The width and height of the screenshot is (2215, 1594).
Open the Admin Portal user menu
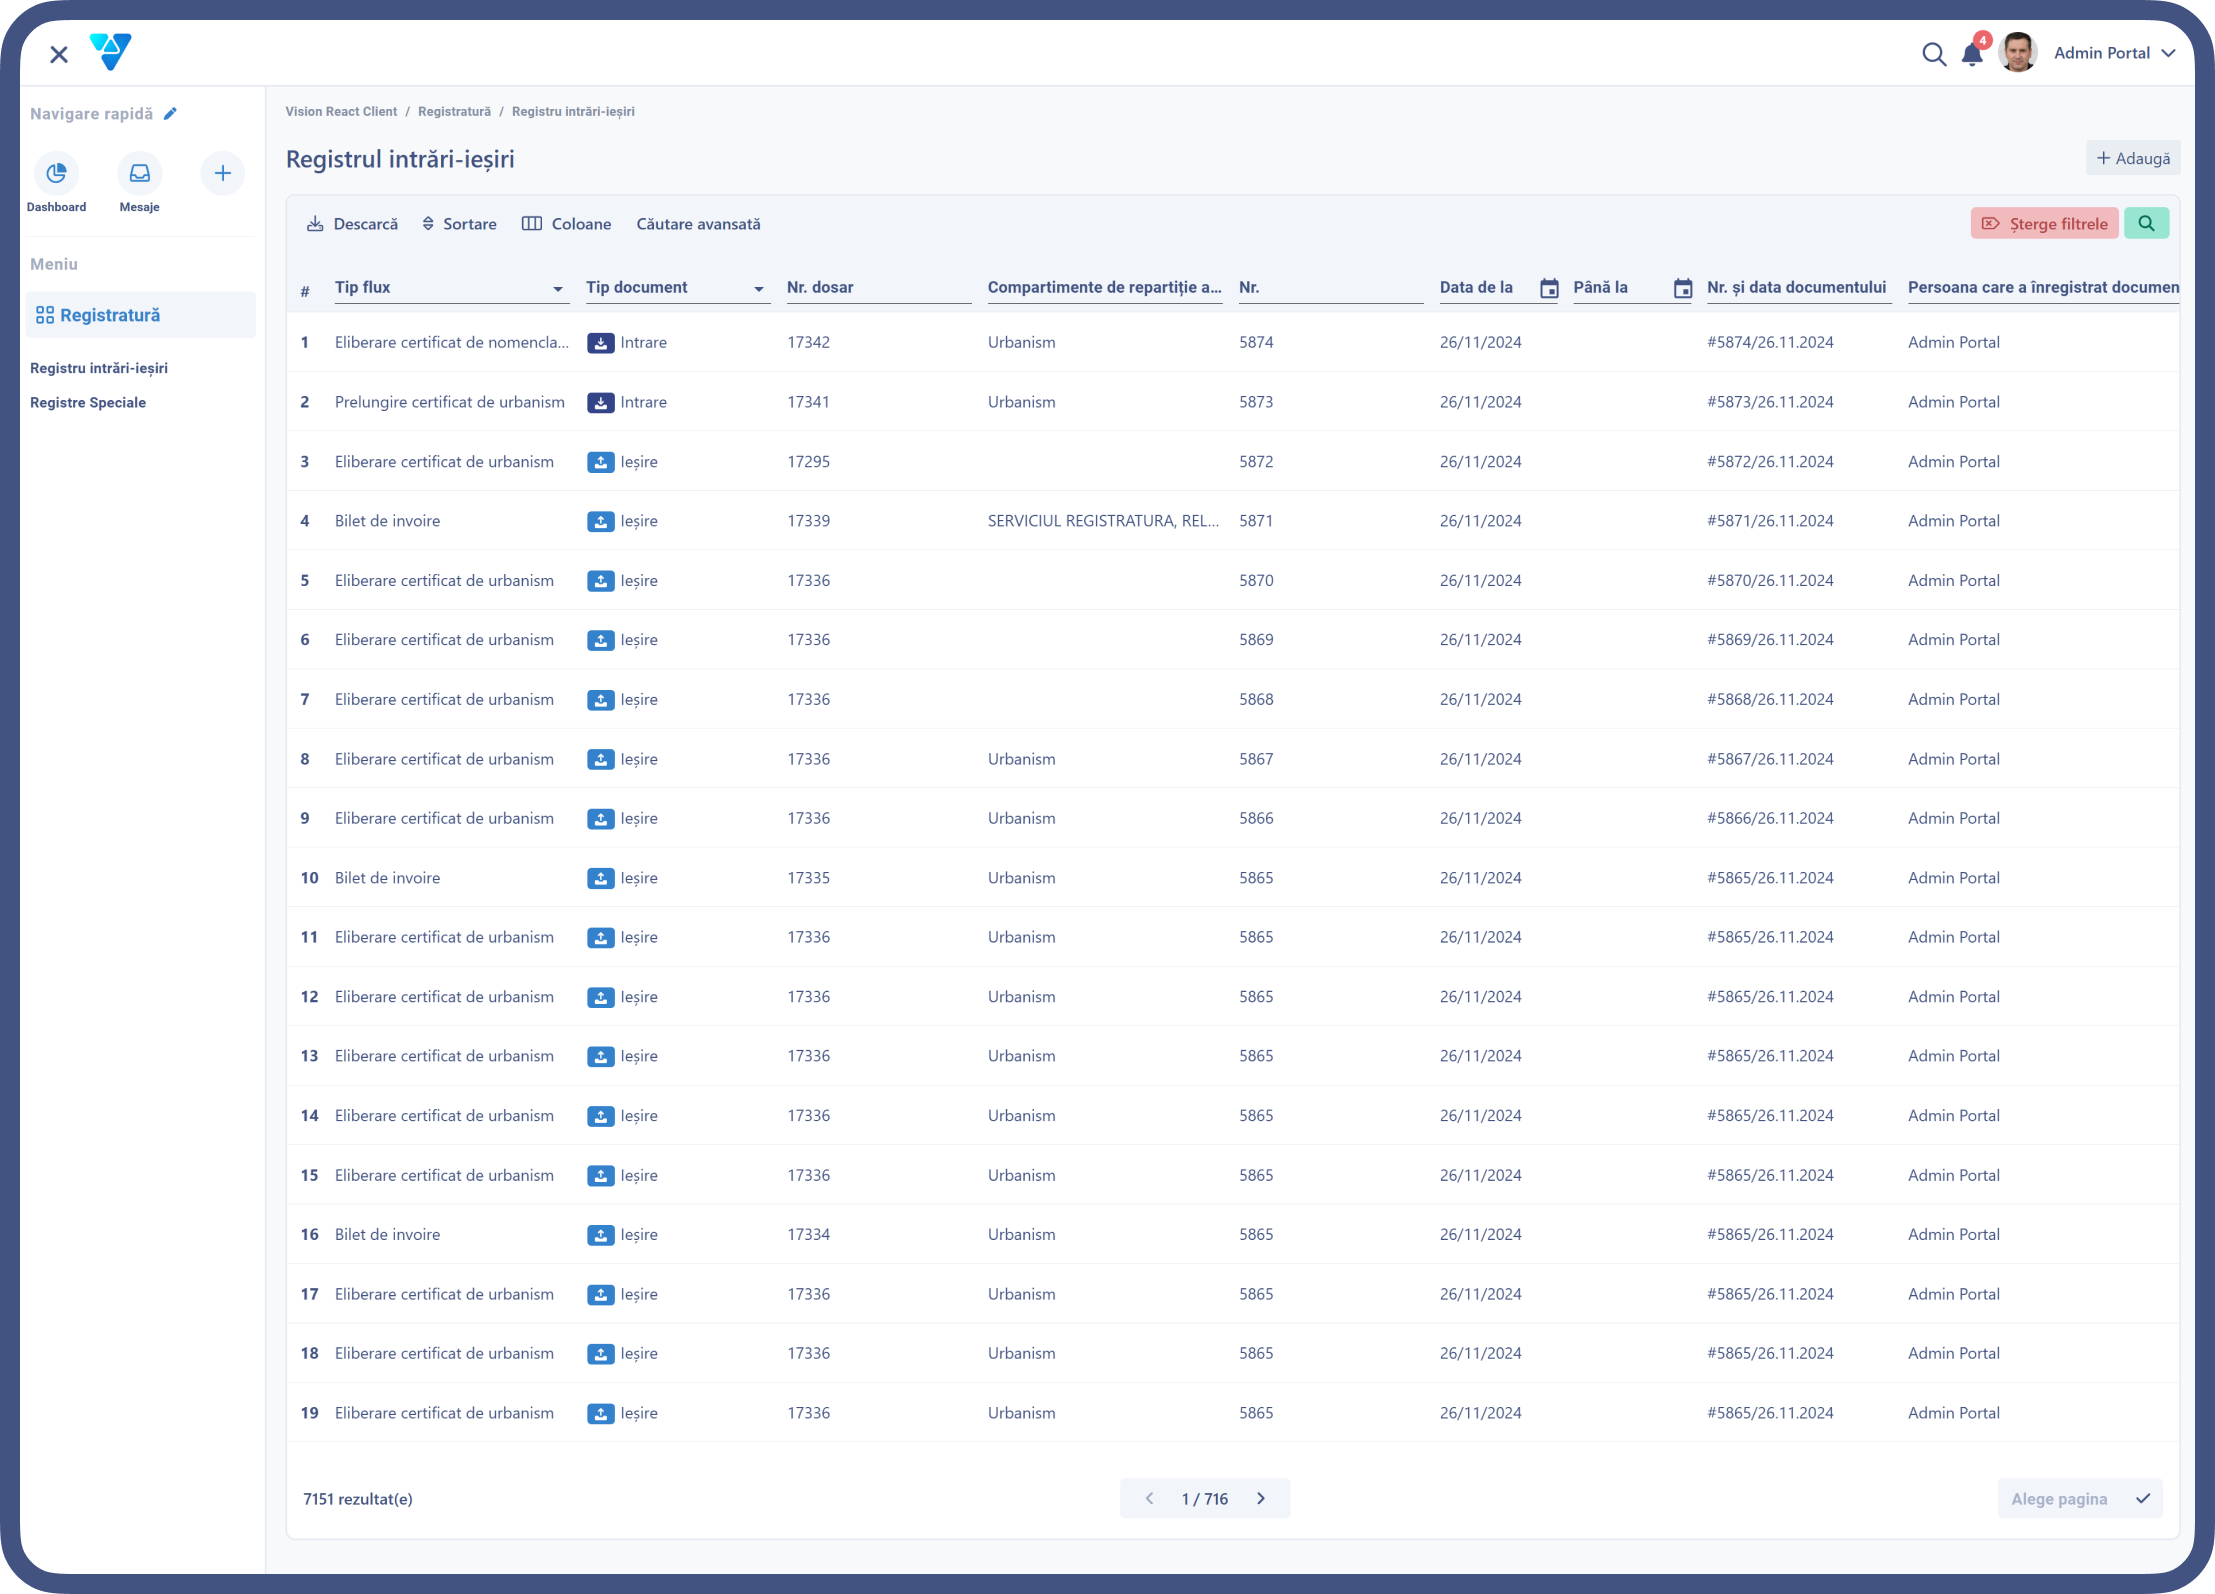[x=2113, y=53]
